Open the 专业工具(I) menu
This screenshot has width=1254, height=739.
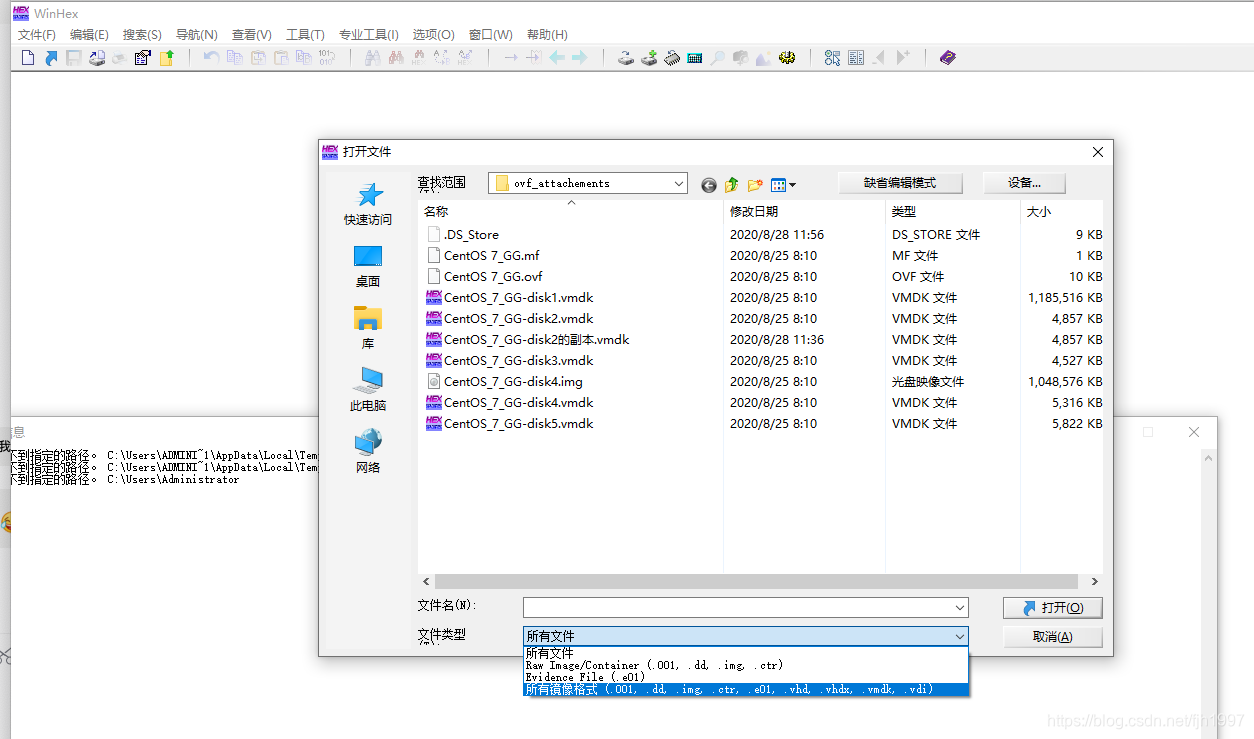368,35
